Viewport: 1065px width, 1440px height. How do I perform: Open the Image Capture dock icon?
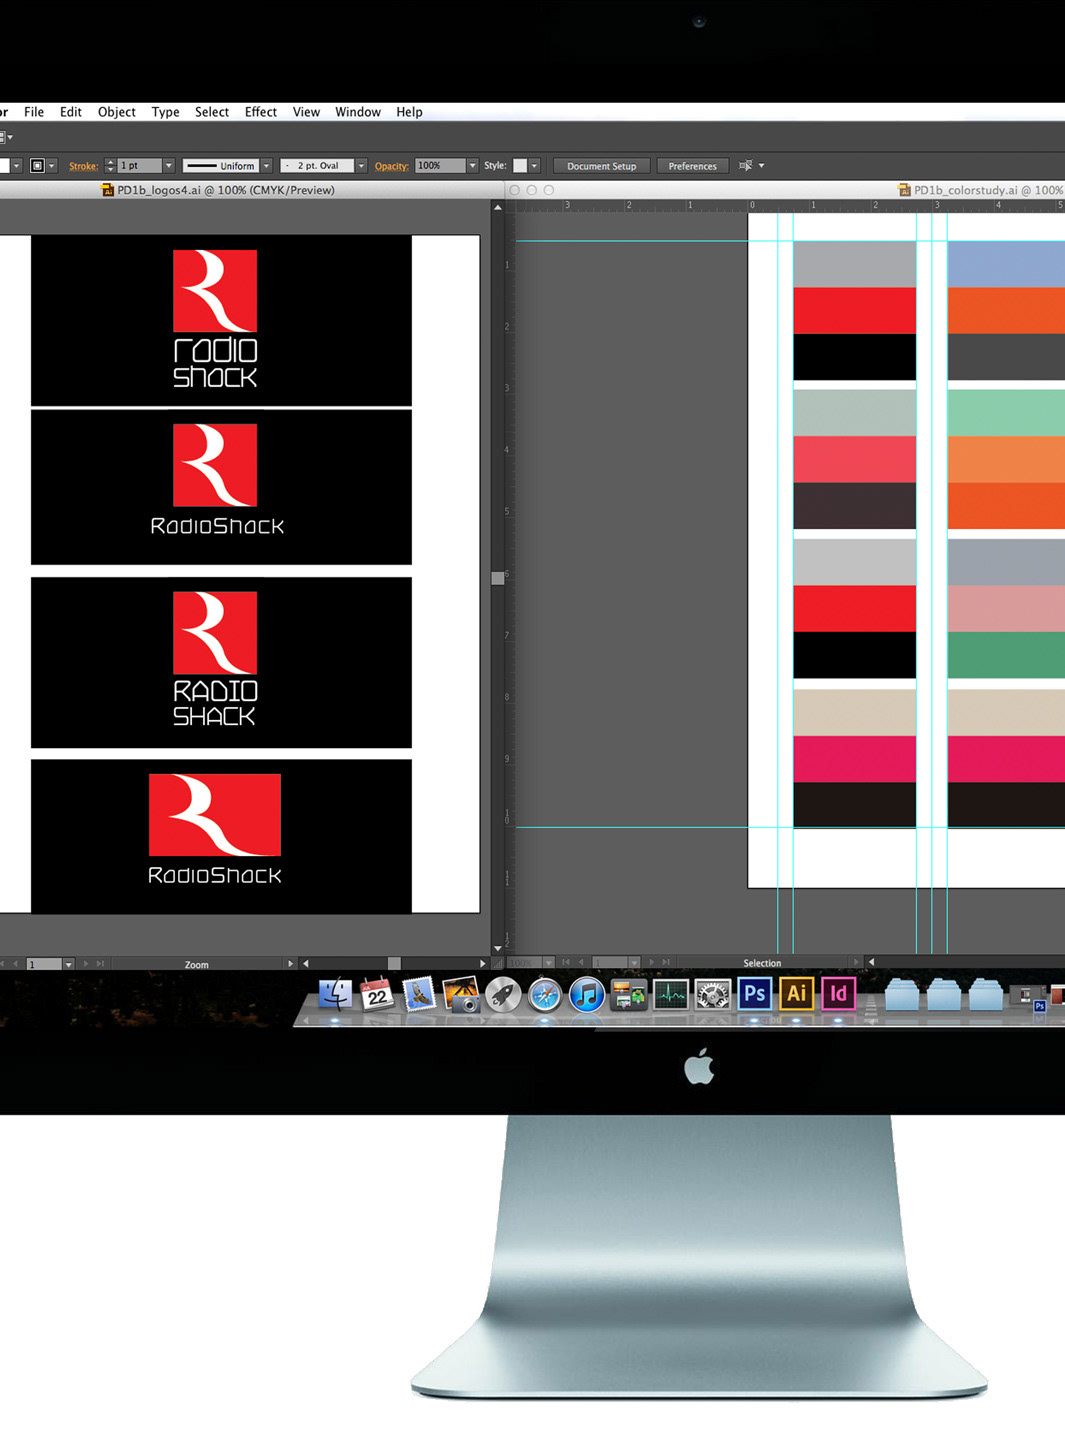629,995
